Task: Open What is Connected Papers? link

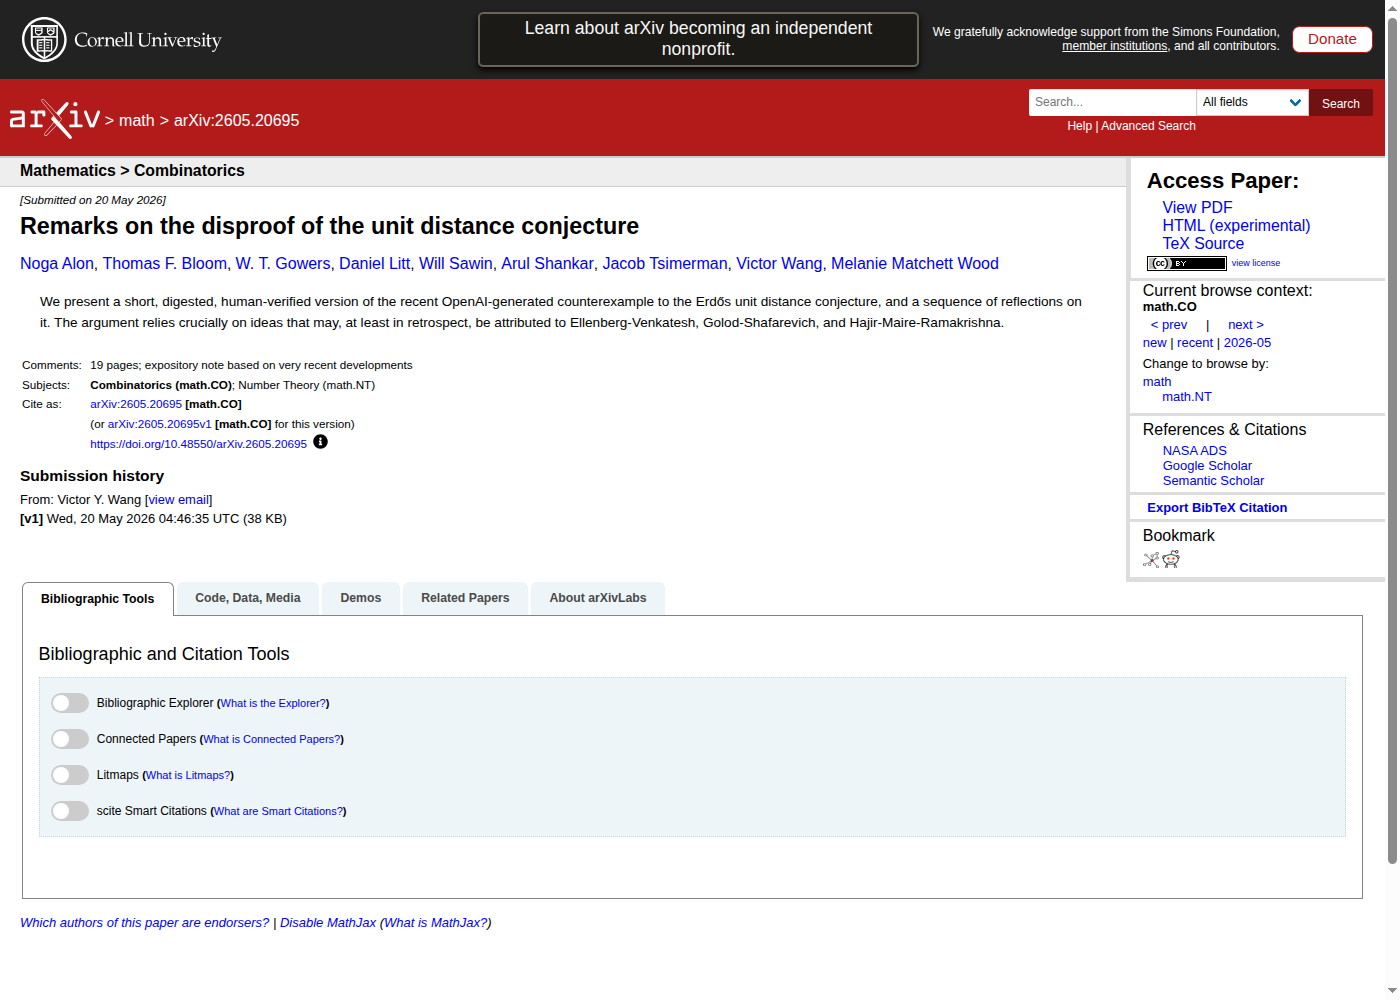Action: 272,739
